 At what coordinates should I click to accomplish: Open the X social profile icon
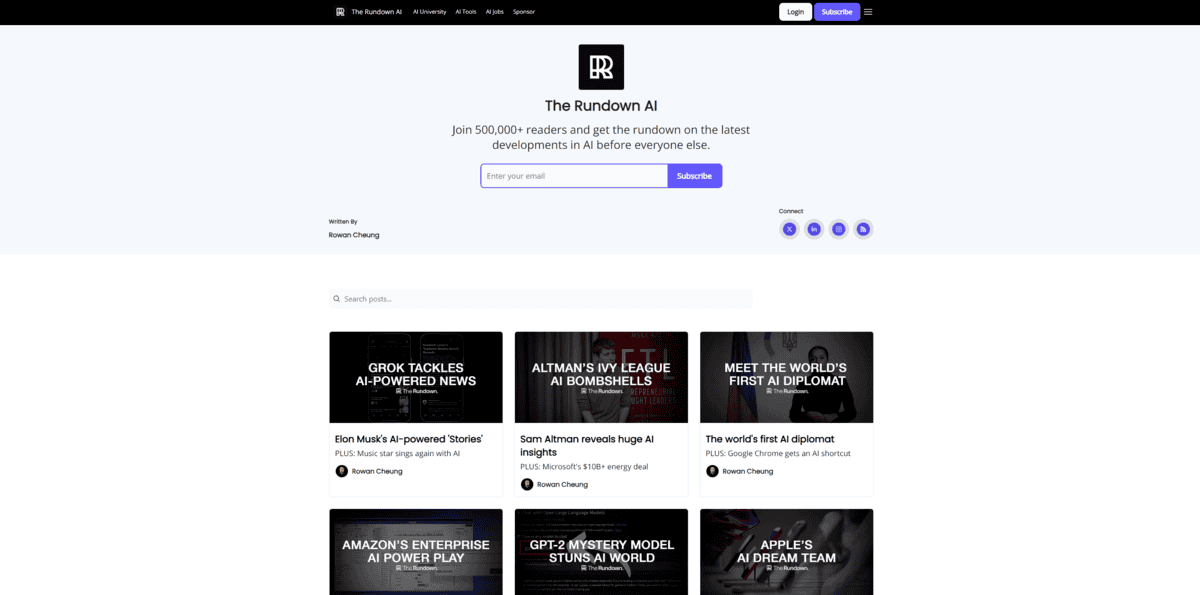point(789,229)
